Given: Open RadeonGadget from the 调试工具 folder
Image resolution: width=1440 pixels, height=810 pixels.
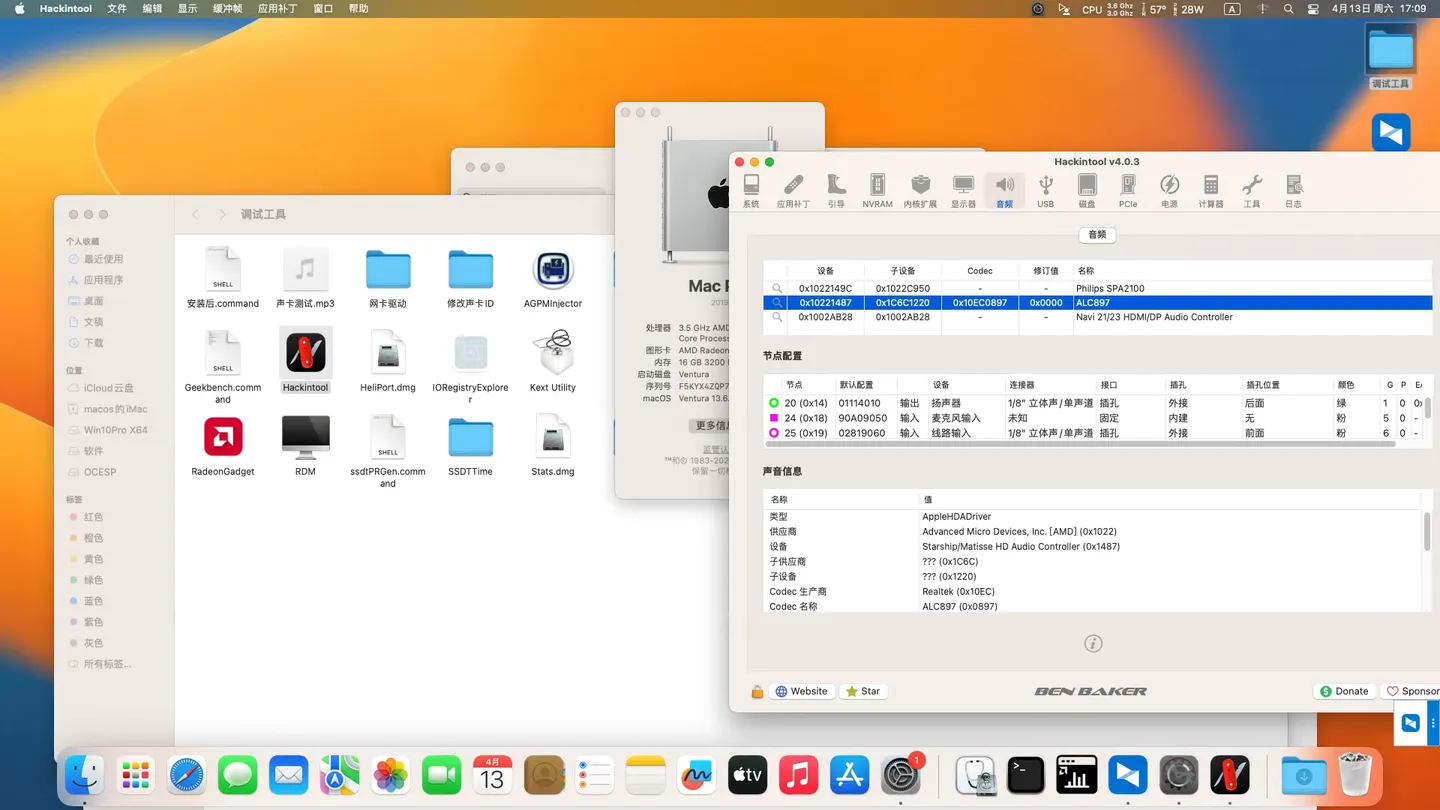Looking at the screenshot, I should point(222,438).
